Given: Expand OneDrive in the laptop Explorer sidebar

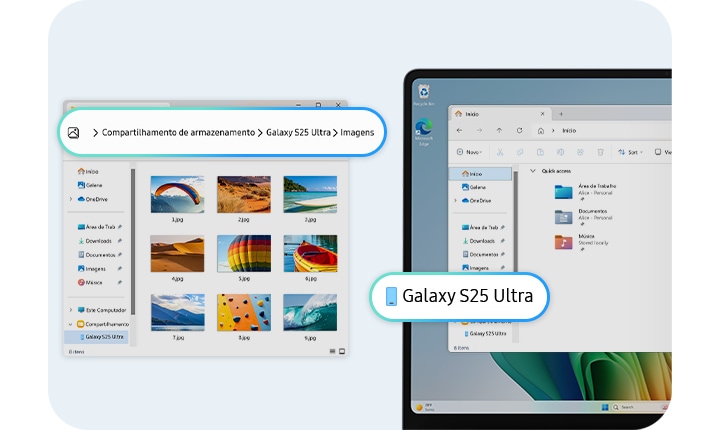Looking at the screenshot, I should (x=455, y=201).
